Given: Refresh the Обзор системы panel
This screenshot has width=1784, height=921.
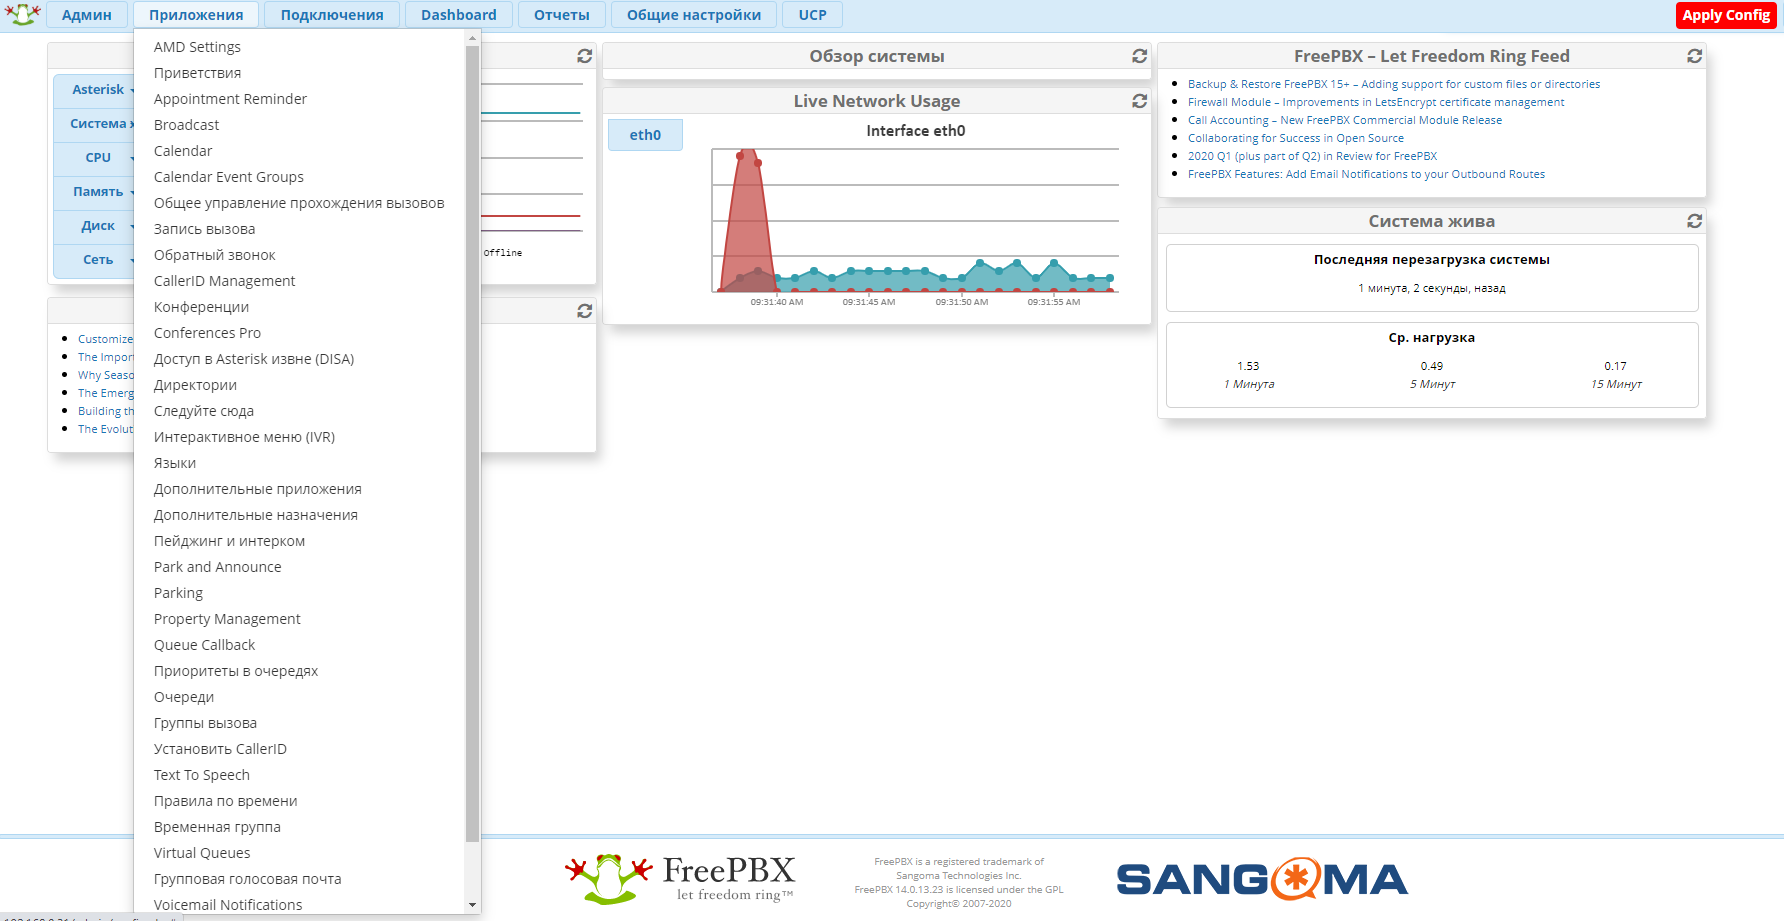Looking at the screenshot, I should [1139, 56].
